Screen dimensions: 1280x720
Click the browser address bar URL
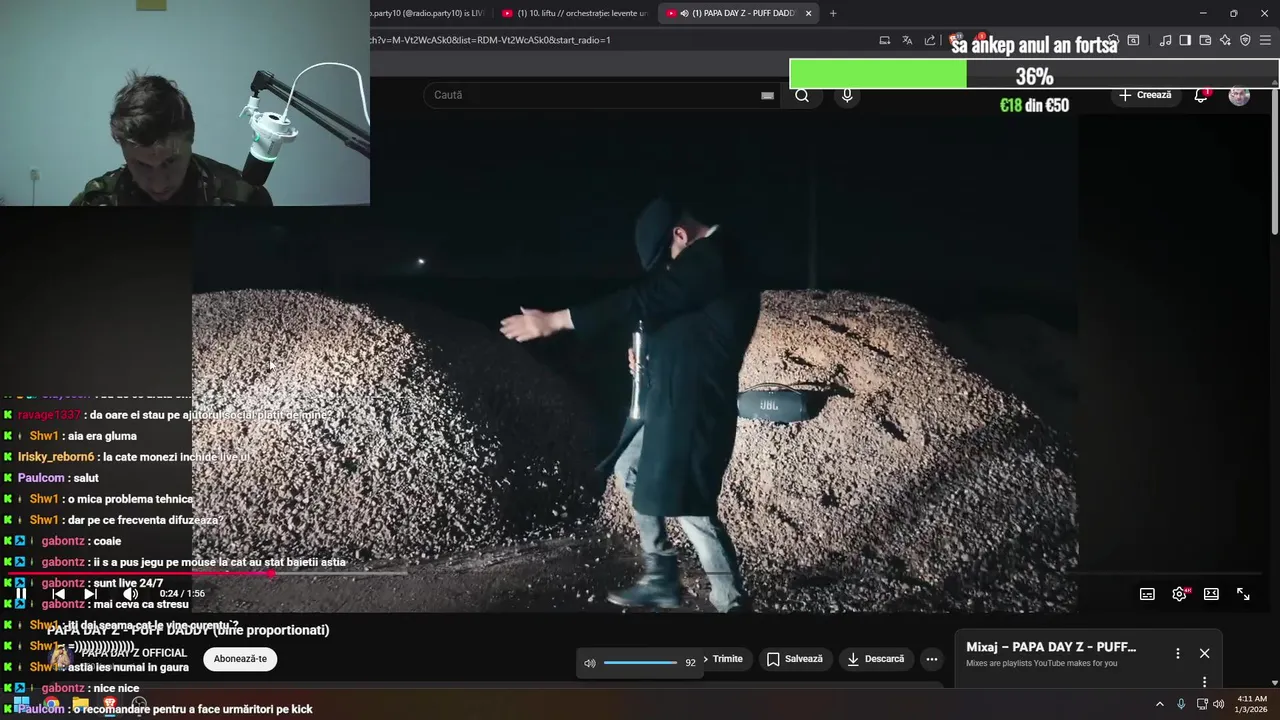(x=490, y=40)
